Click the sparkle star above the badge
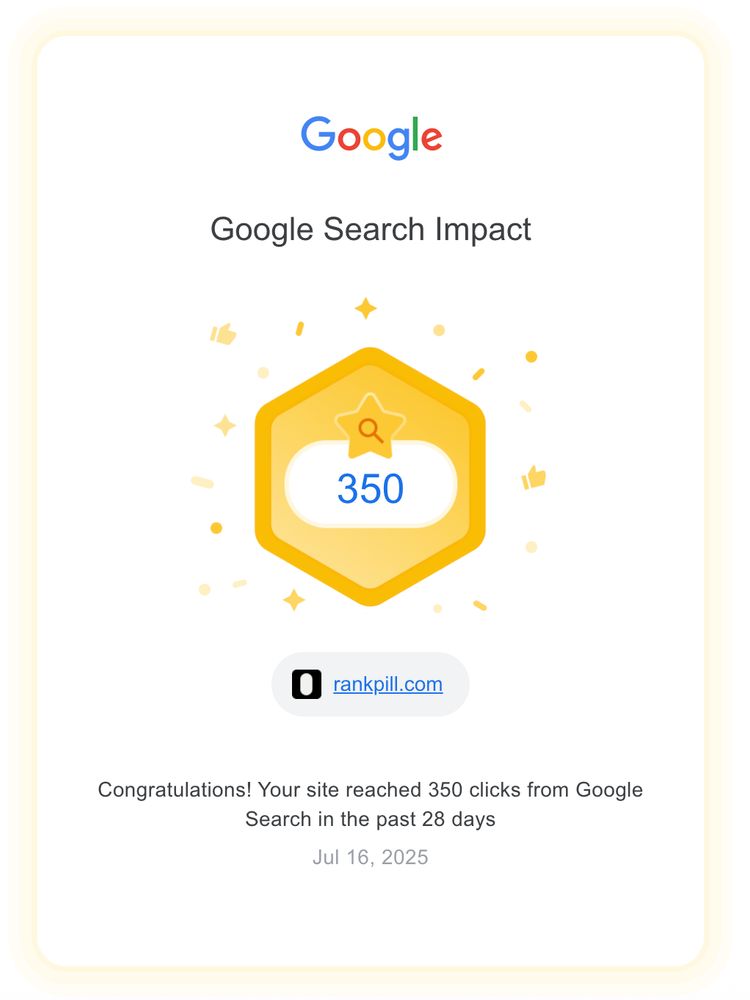This screenshot has width=750, height=1000. coord(366,309)
